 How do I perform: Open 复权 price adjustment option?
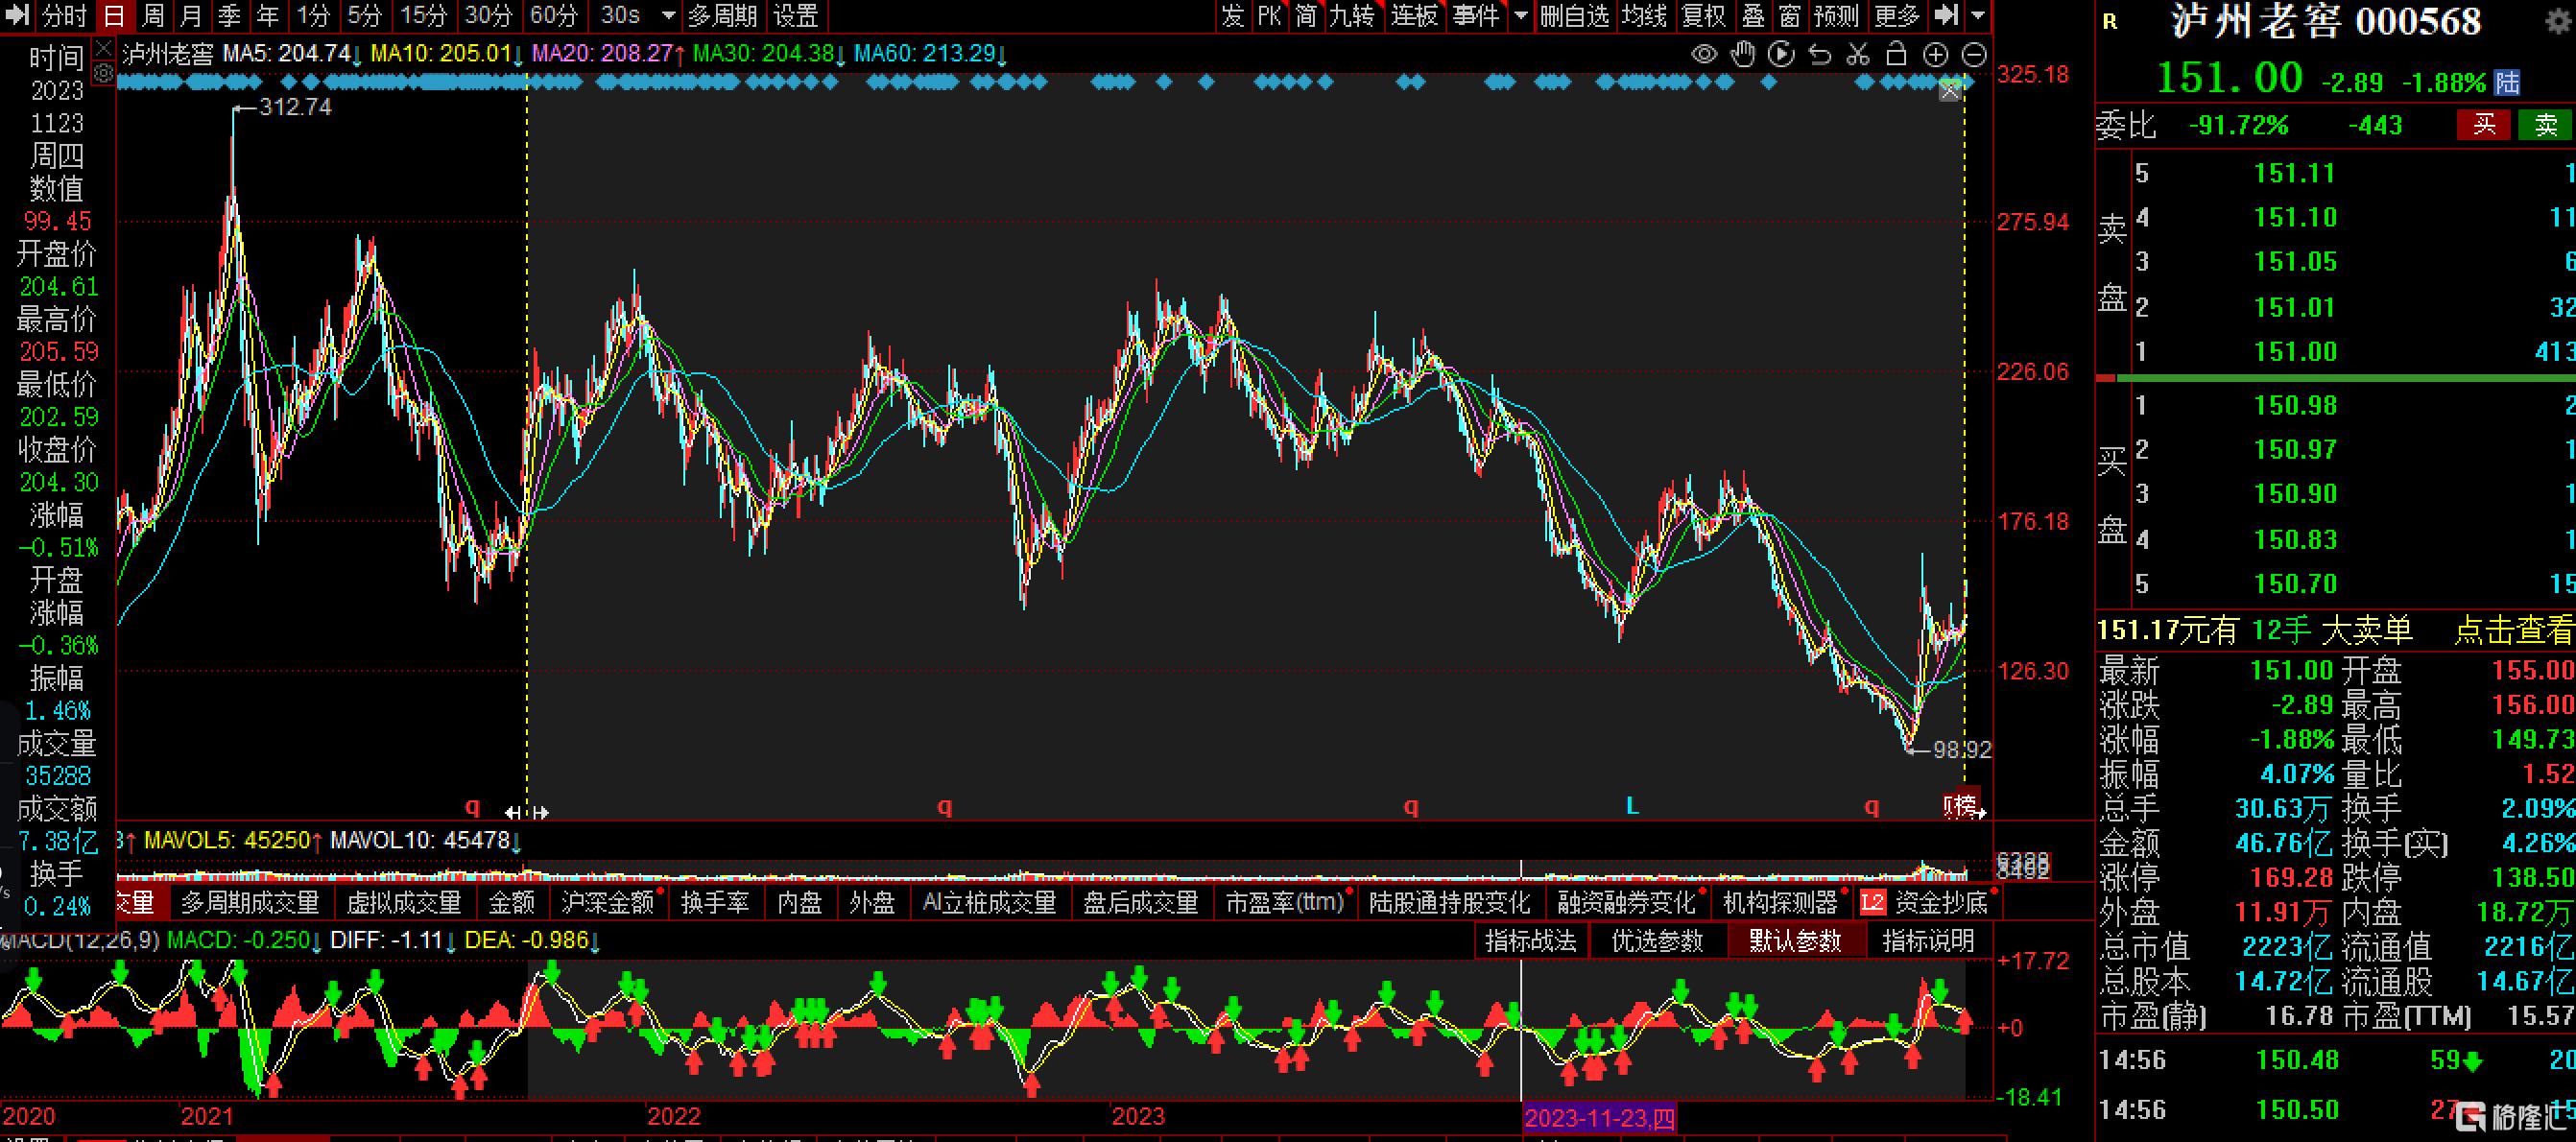coord(1704,15)
